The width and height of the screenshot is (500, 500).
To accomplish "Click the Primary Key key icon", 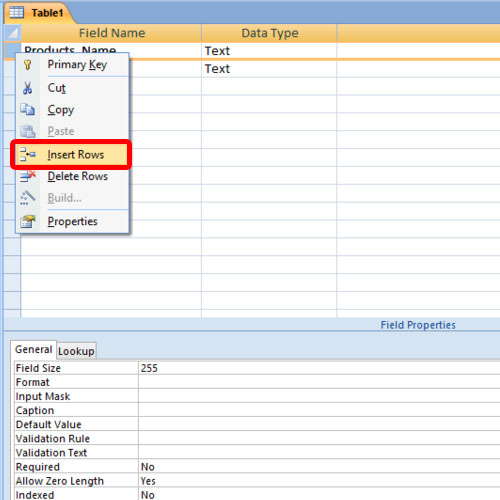I will point(28,65).
